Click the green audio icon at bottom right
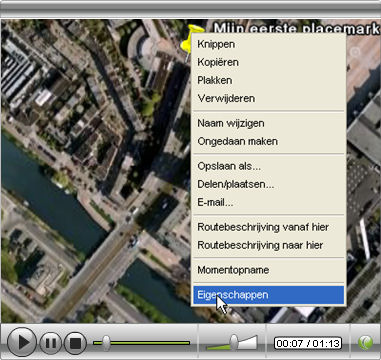This screenshot has height=360, width=381. (365, 343)
